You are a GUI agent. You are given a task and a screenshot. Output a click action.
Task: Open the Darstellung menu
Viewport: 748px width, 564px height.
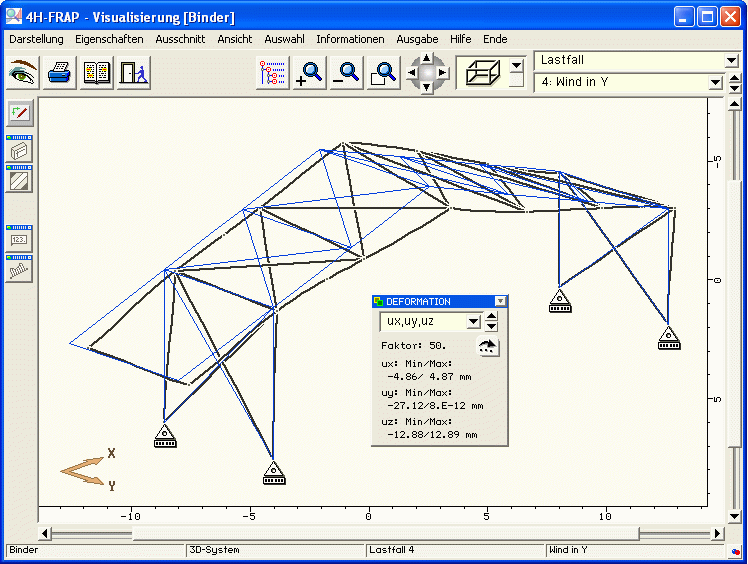pyautogui.click(x=36, y=39)
